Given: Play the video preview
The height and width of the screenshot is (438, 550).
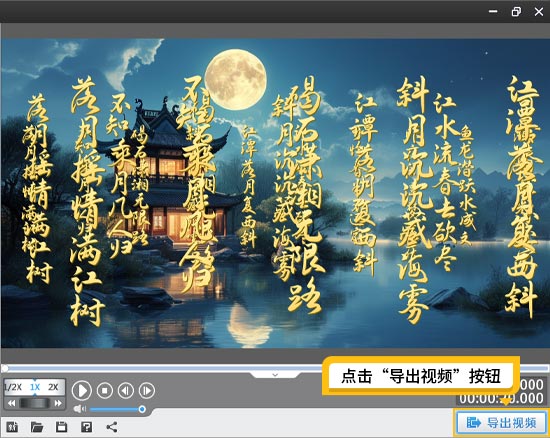Looking at the screenshot, I should click(x=82, y=390).
